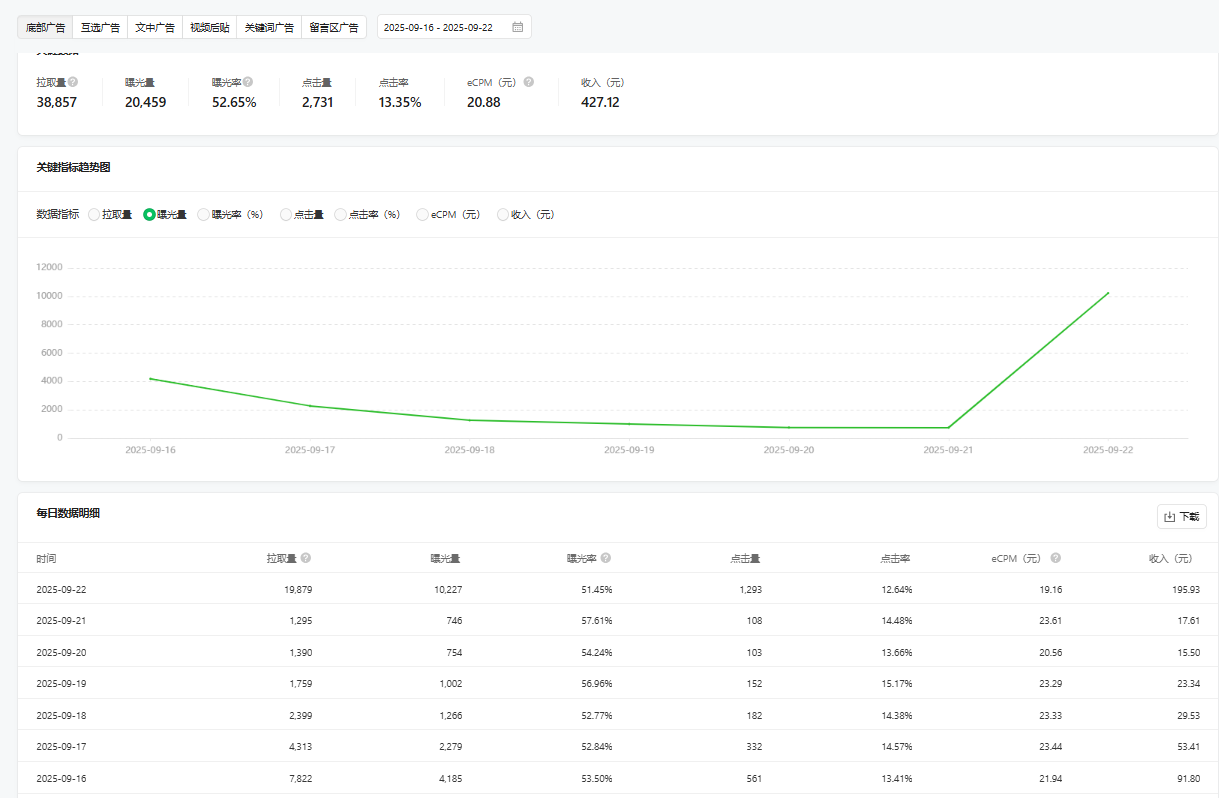
Task: Click table cell 7,822
Action: click(x=299, y=778)
